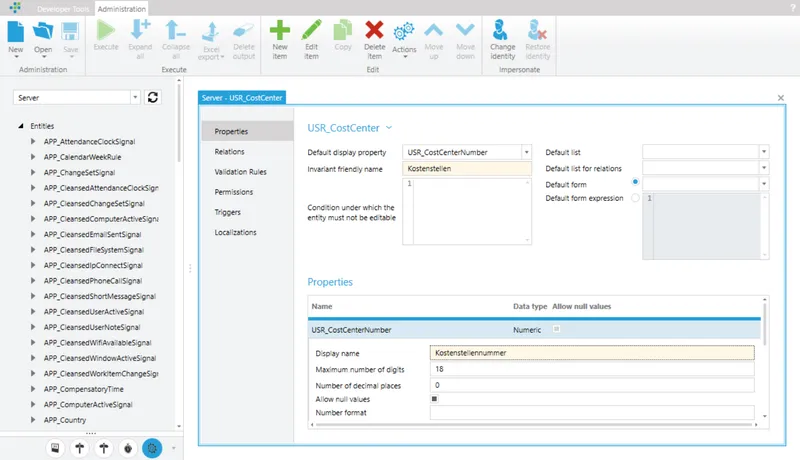Click the New Item green plus icon
This screenshot has width=800, height=460.
[281, 31]
